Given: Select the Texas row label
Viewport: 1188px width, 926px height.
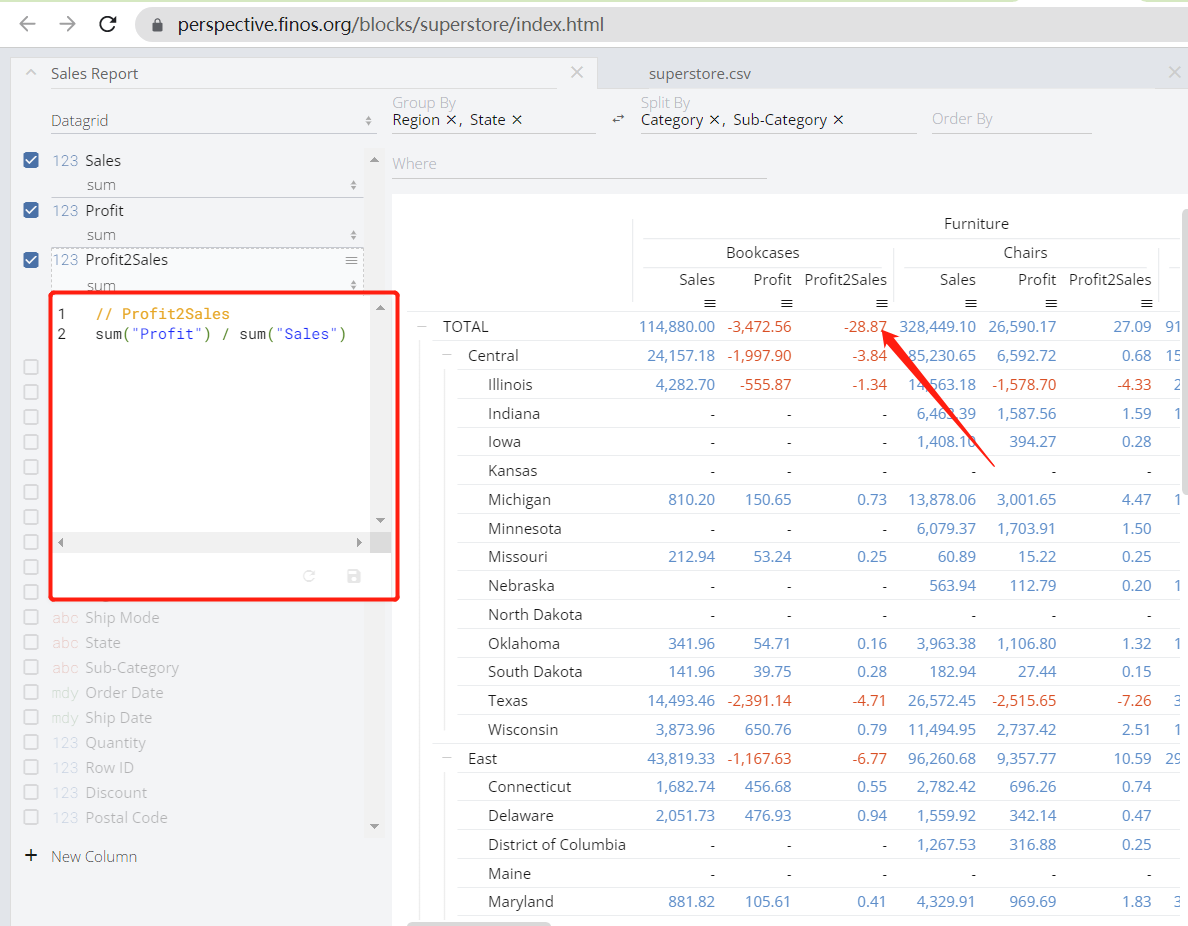Looking at the screenshot, I should point(508,700).
